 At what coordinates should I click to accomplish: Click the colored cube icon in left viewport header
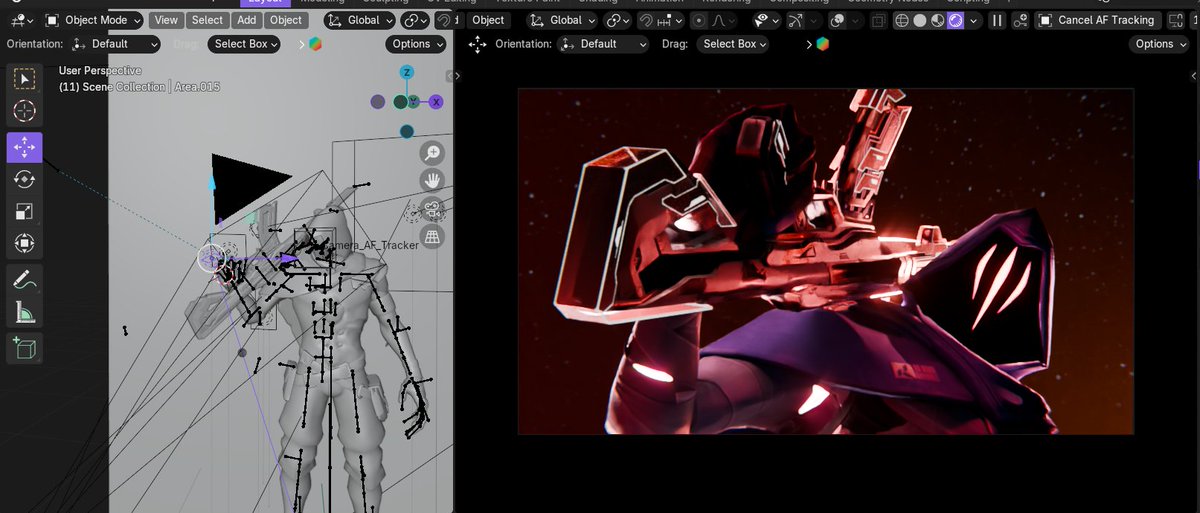coord(315,44)
